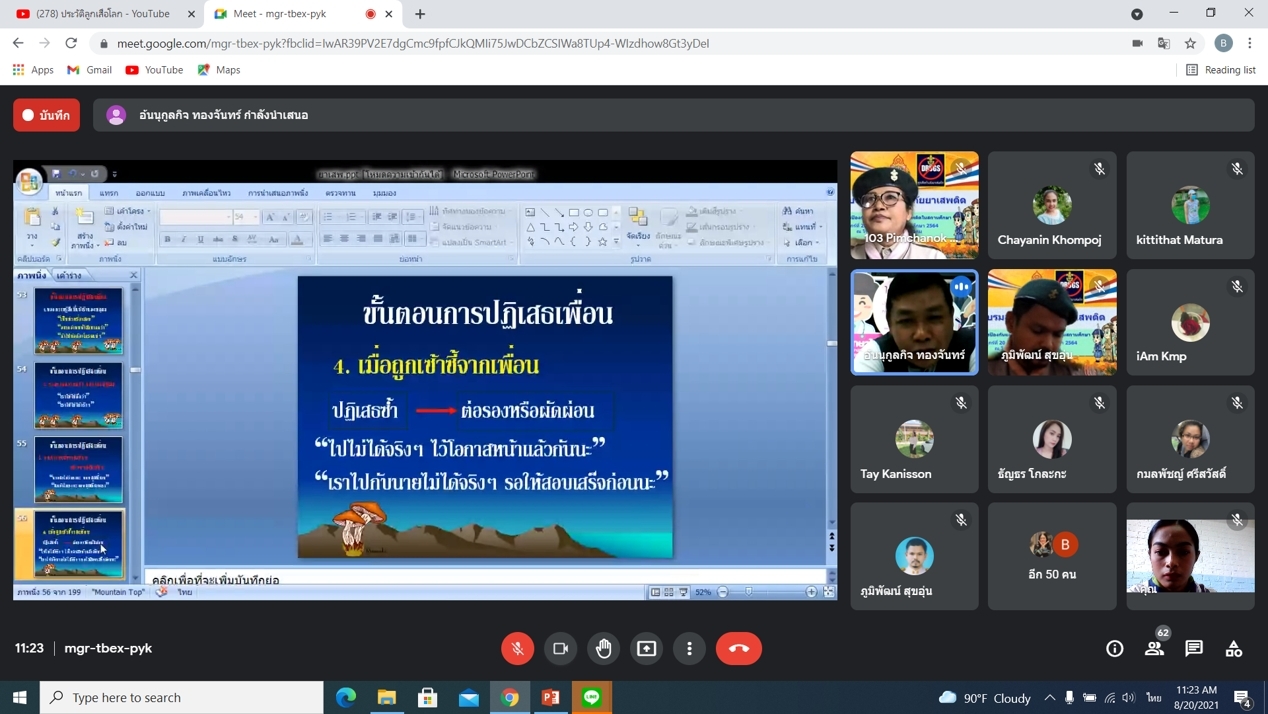The width and height of the screenshot is (1268, 714).
Task: Bookmark this page with the star icon
Action: [x=1190, y=43]
